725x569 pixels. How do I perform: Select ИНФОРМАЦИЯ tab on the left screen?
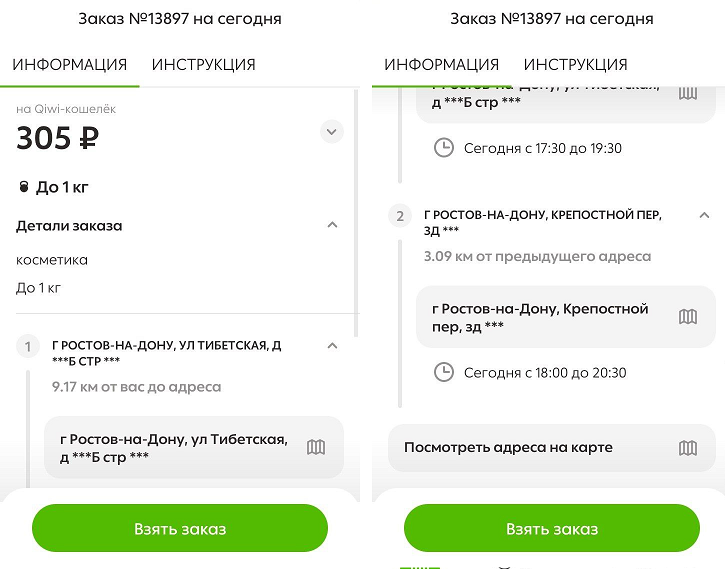coord(70,65)
